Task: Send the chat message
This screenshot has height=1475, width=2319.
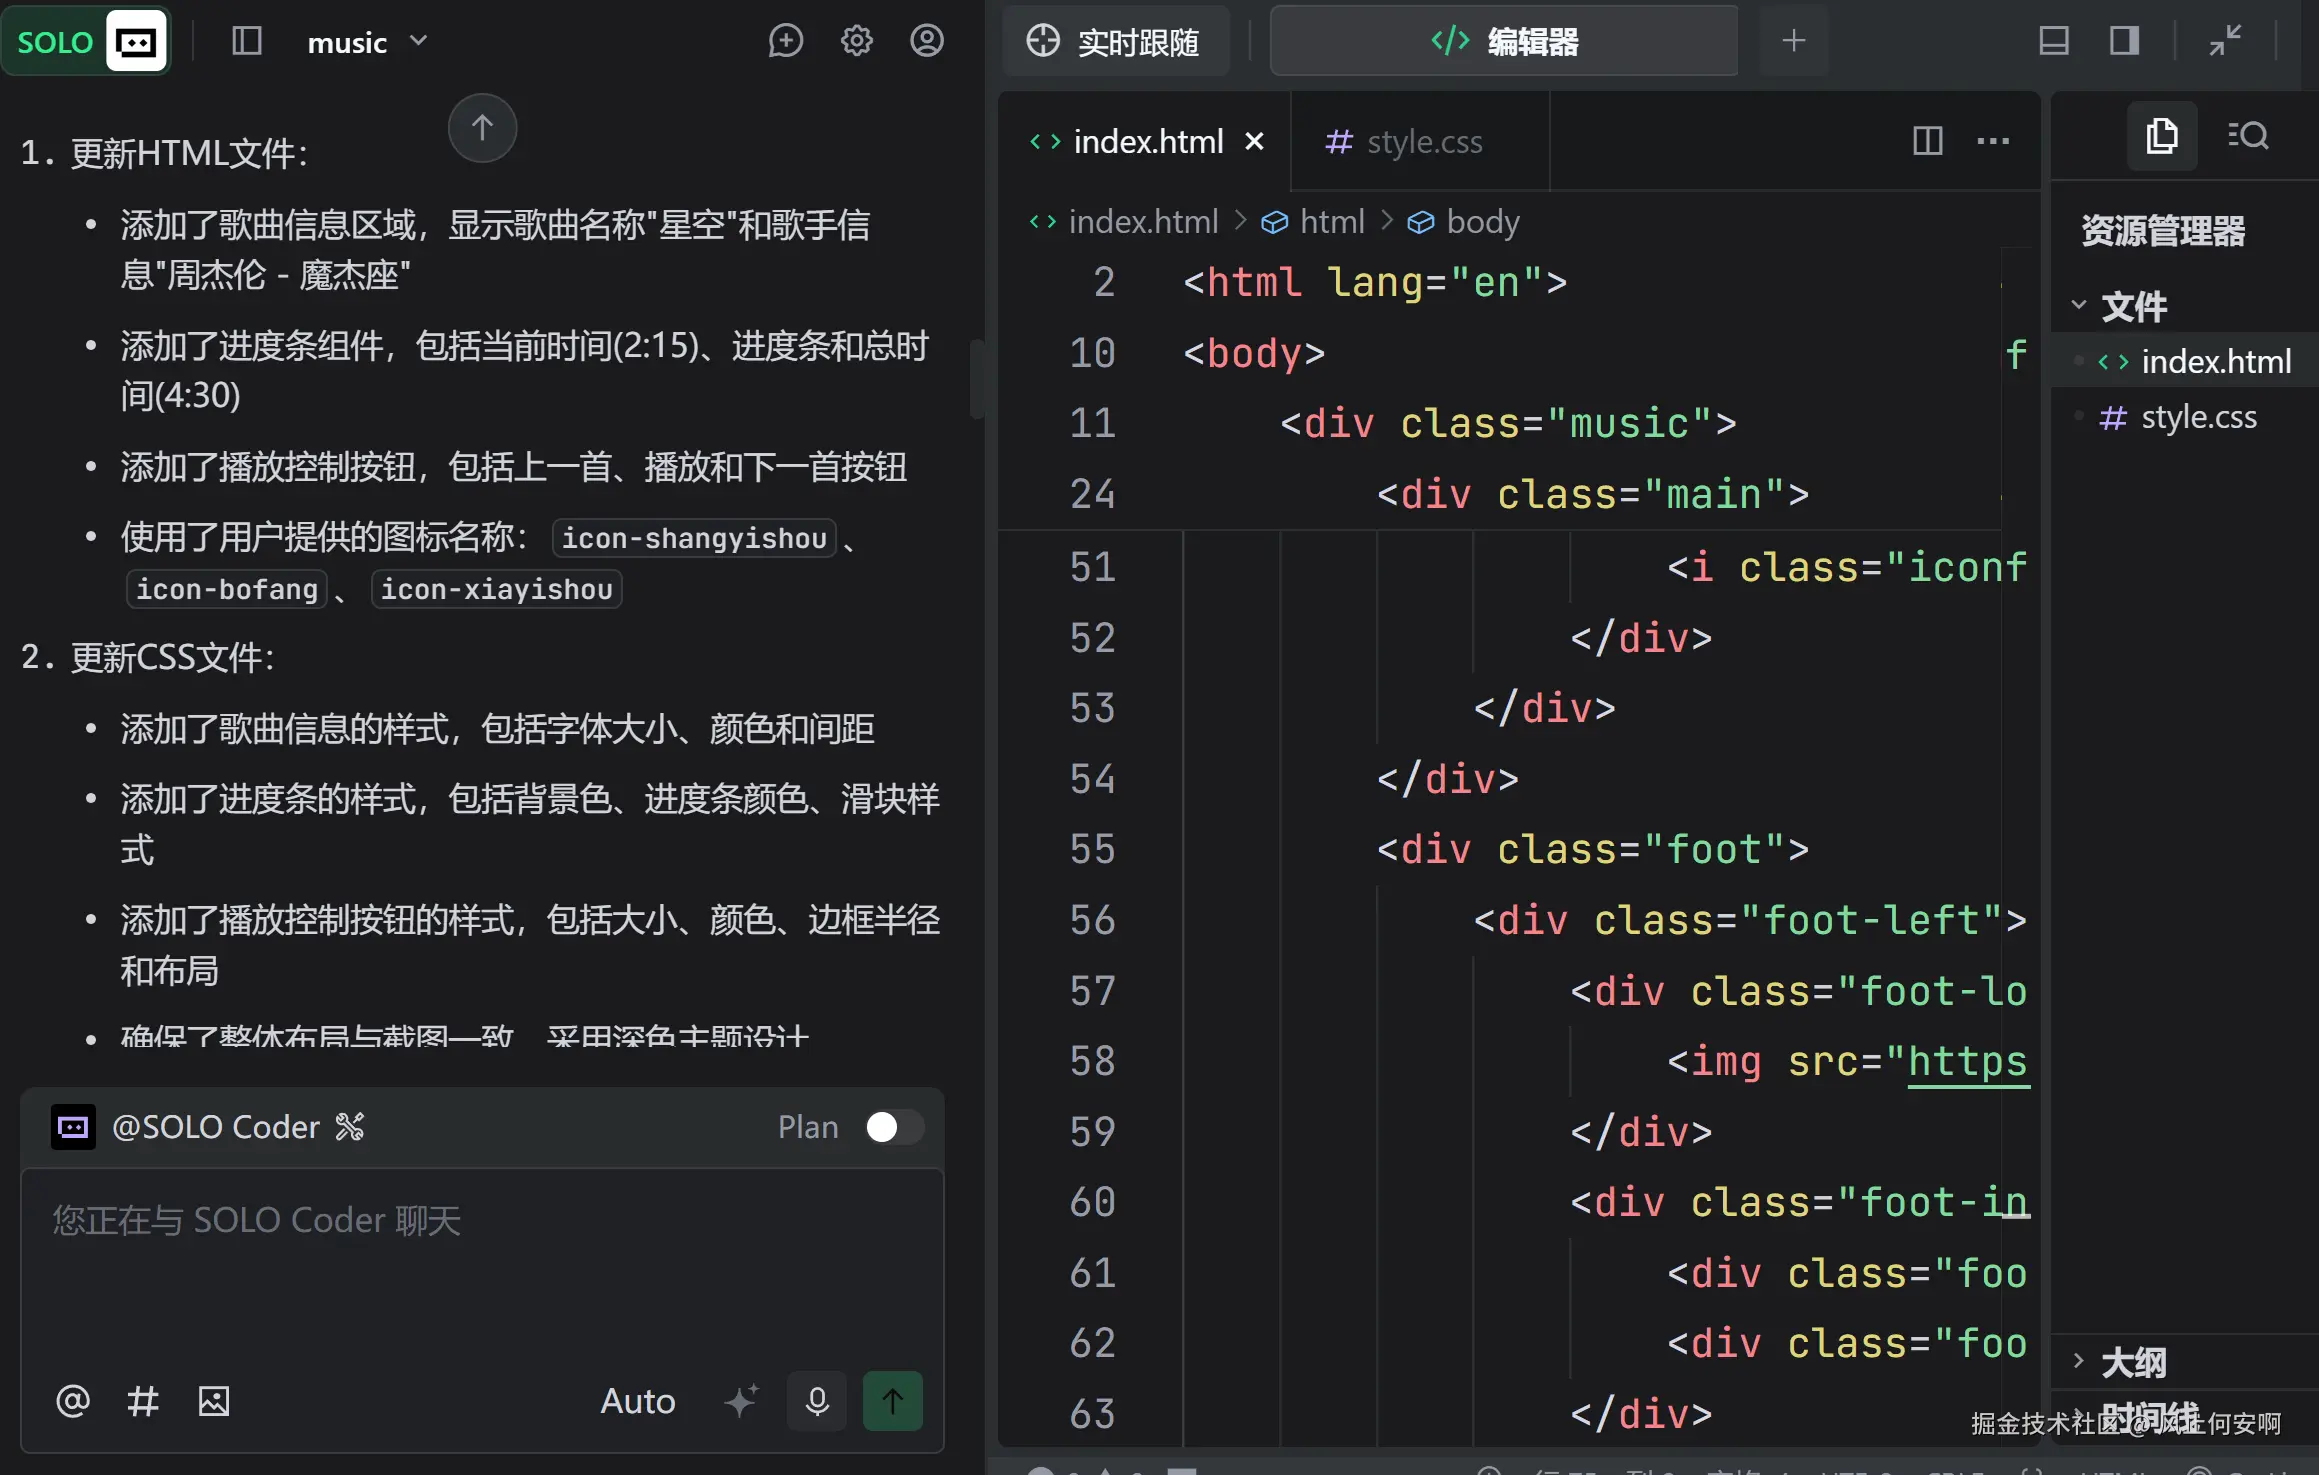Action: [892, 1401]
